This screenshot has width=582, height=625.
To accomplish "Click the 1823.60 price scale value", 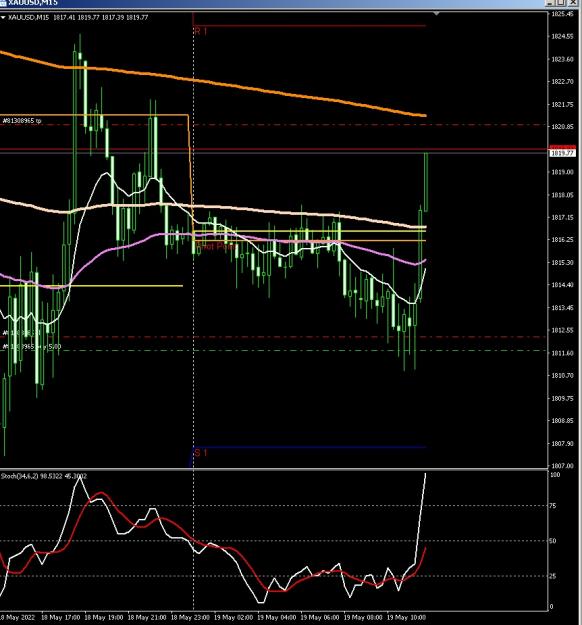I will click(x=562, y=59).
